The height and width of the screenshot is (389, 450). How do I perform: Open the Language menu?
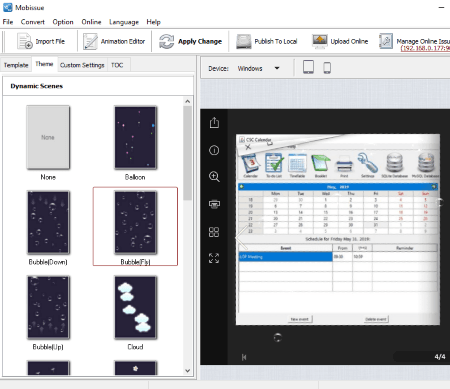pos(124,22)
